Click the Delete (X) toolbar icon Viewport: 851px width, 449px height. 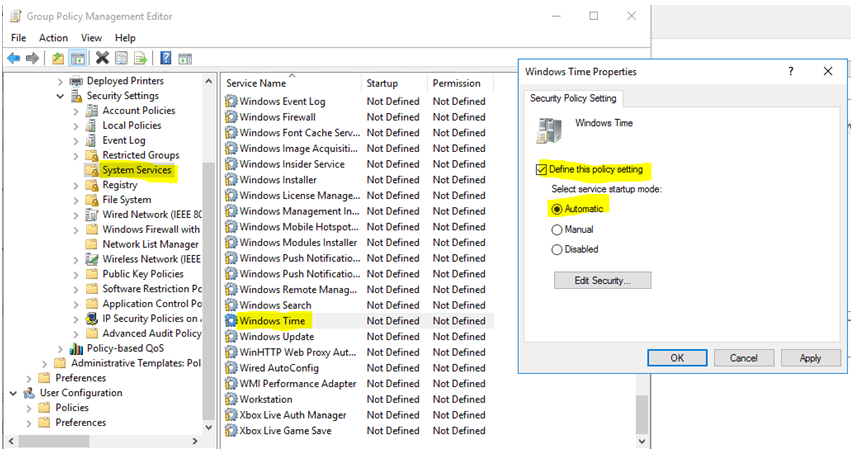click(x=102, y=59)
